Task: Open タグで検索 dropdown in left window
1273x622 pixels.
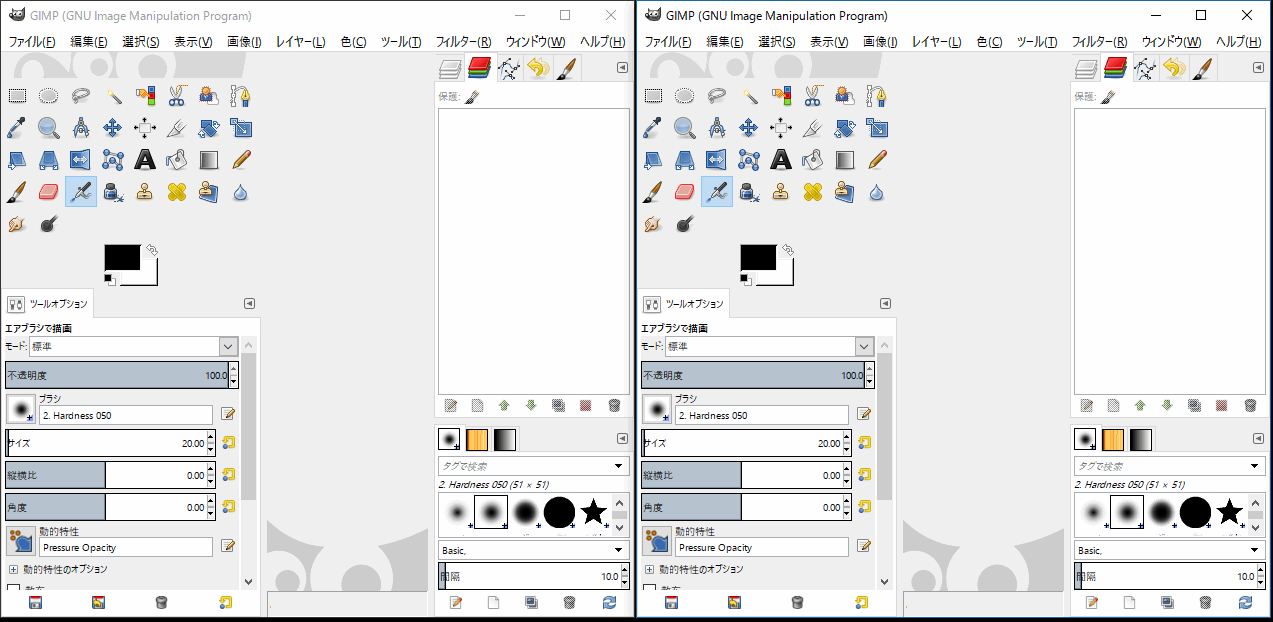Action: (618, 467)
